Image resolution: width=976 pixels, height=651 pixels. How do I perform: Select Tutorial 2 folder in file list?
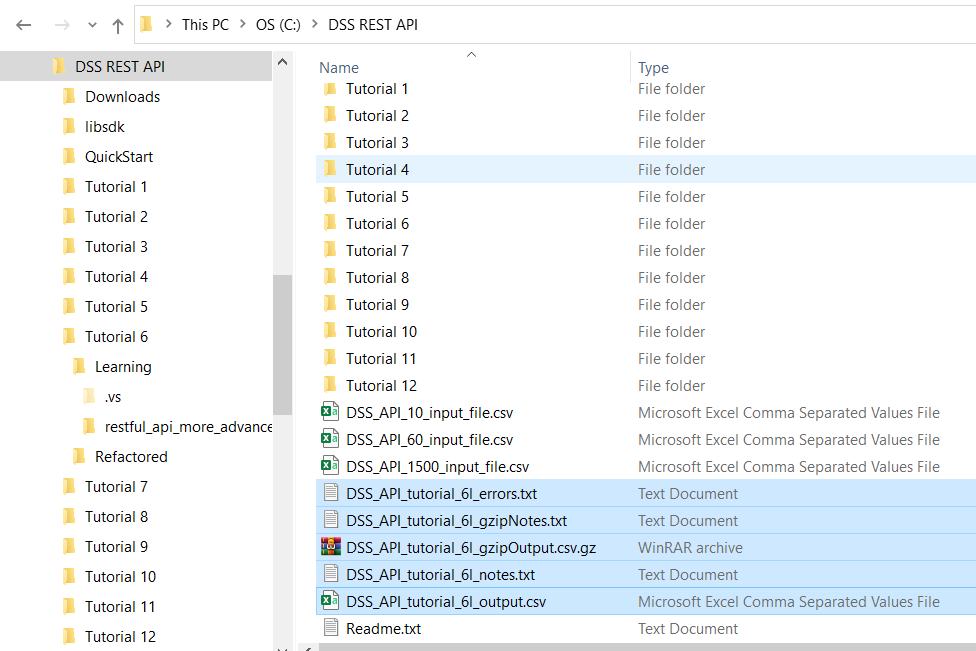coord(377,116)
